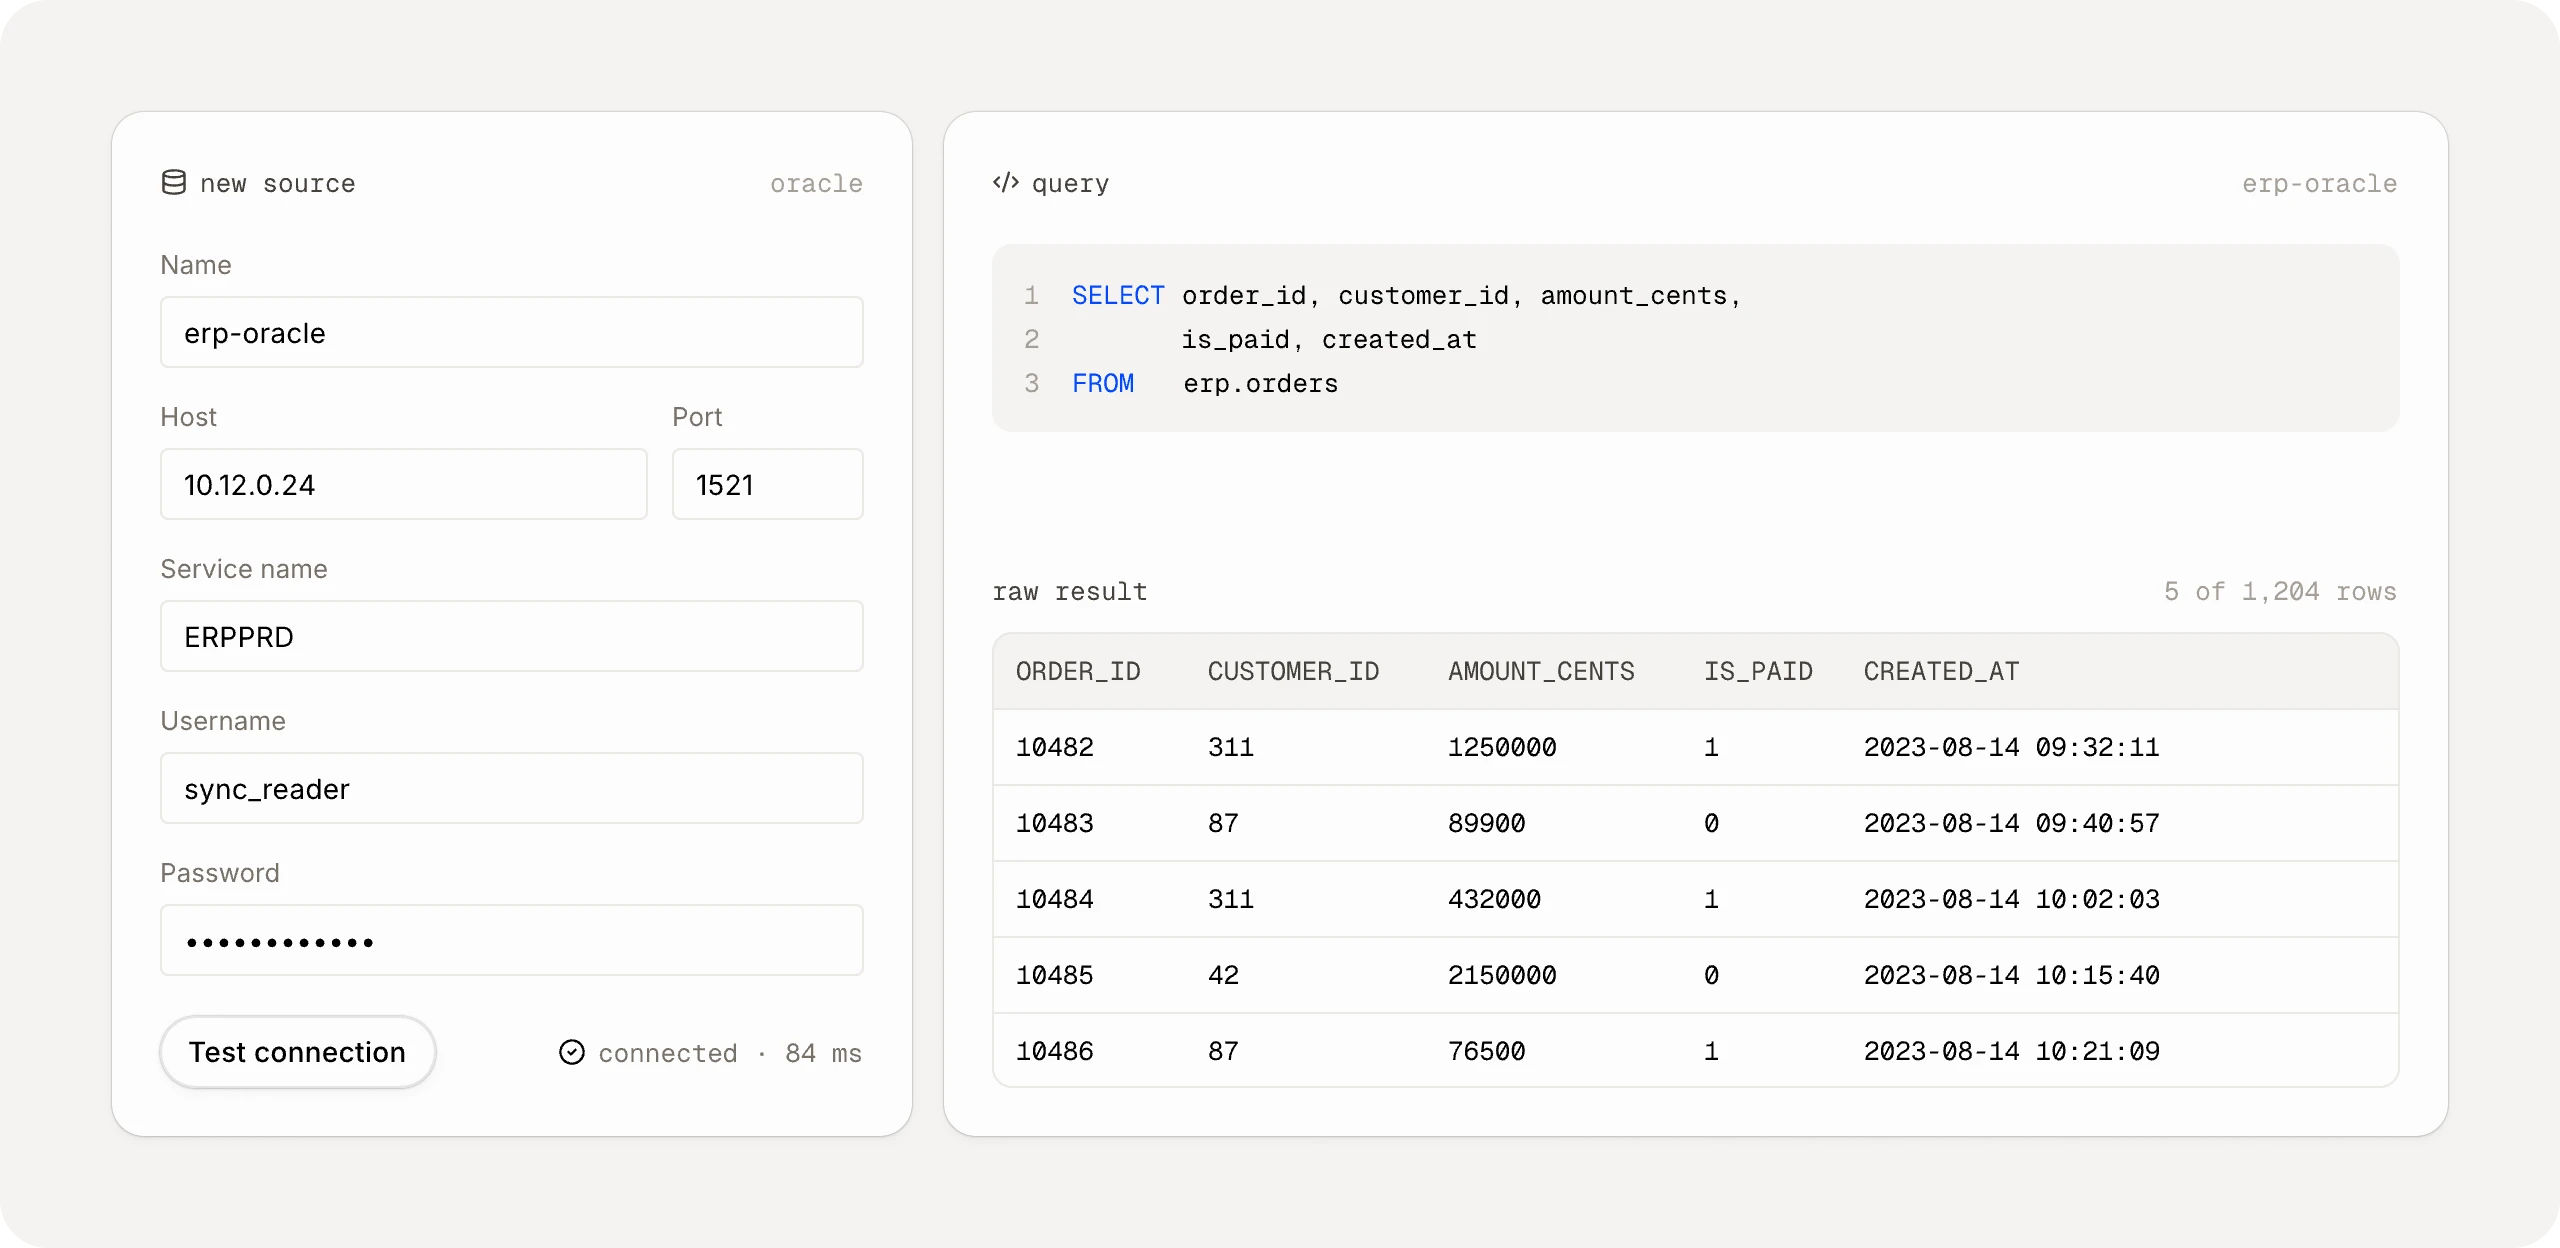The height and width of the screenshot is (1248, 2560).
Task: Click timestamp 2023-08-14 10:02:03
Action: [x=2012, y=899]
